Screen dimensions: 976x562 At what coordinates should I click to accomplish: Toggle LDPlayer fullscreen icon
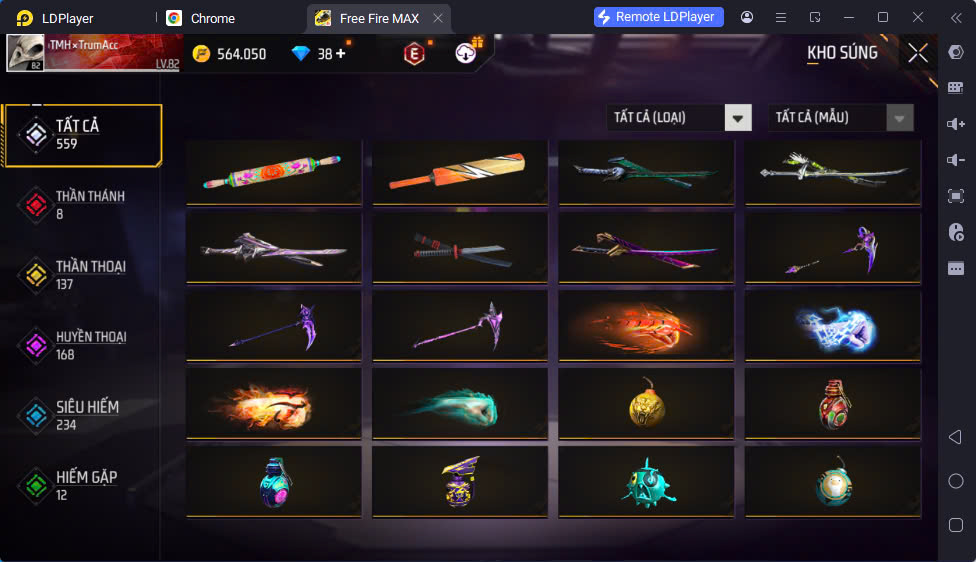coord(955,197)
